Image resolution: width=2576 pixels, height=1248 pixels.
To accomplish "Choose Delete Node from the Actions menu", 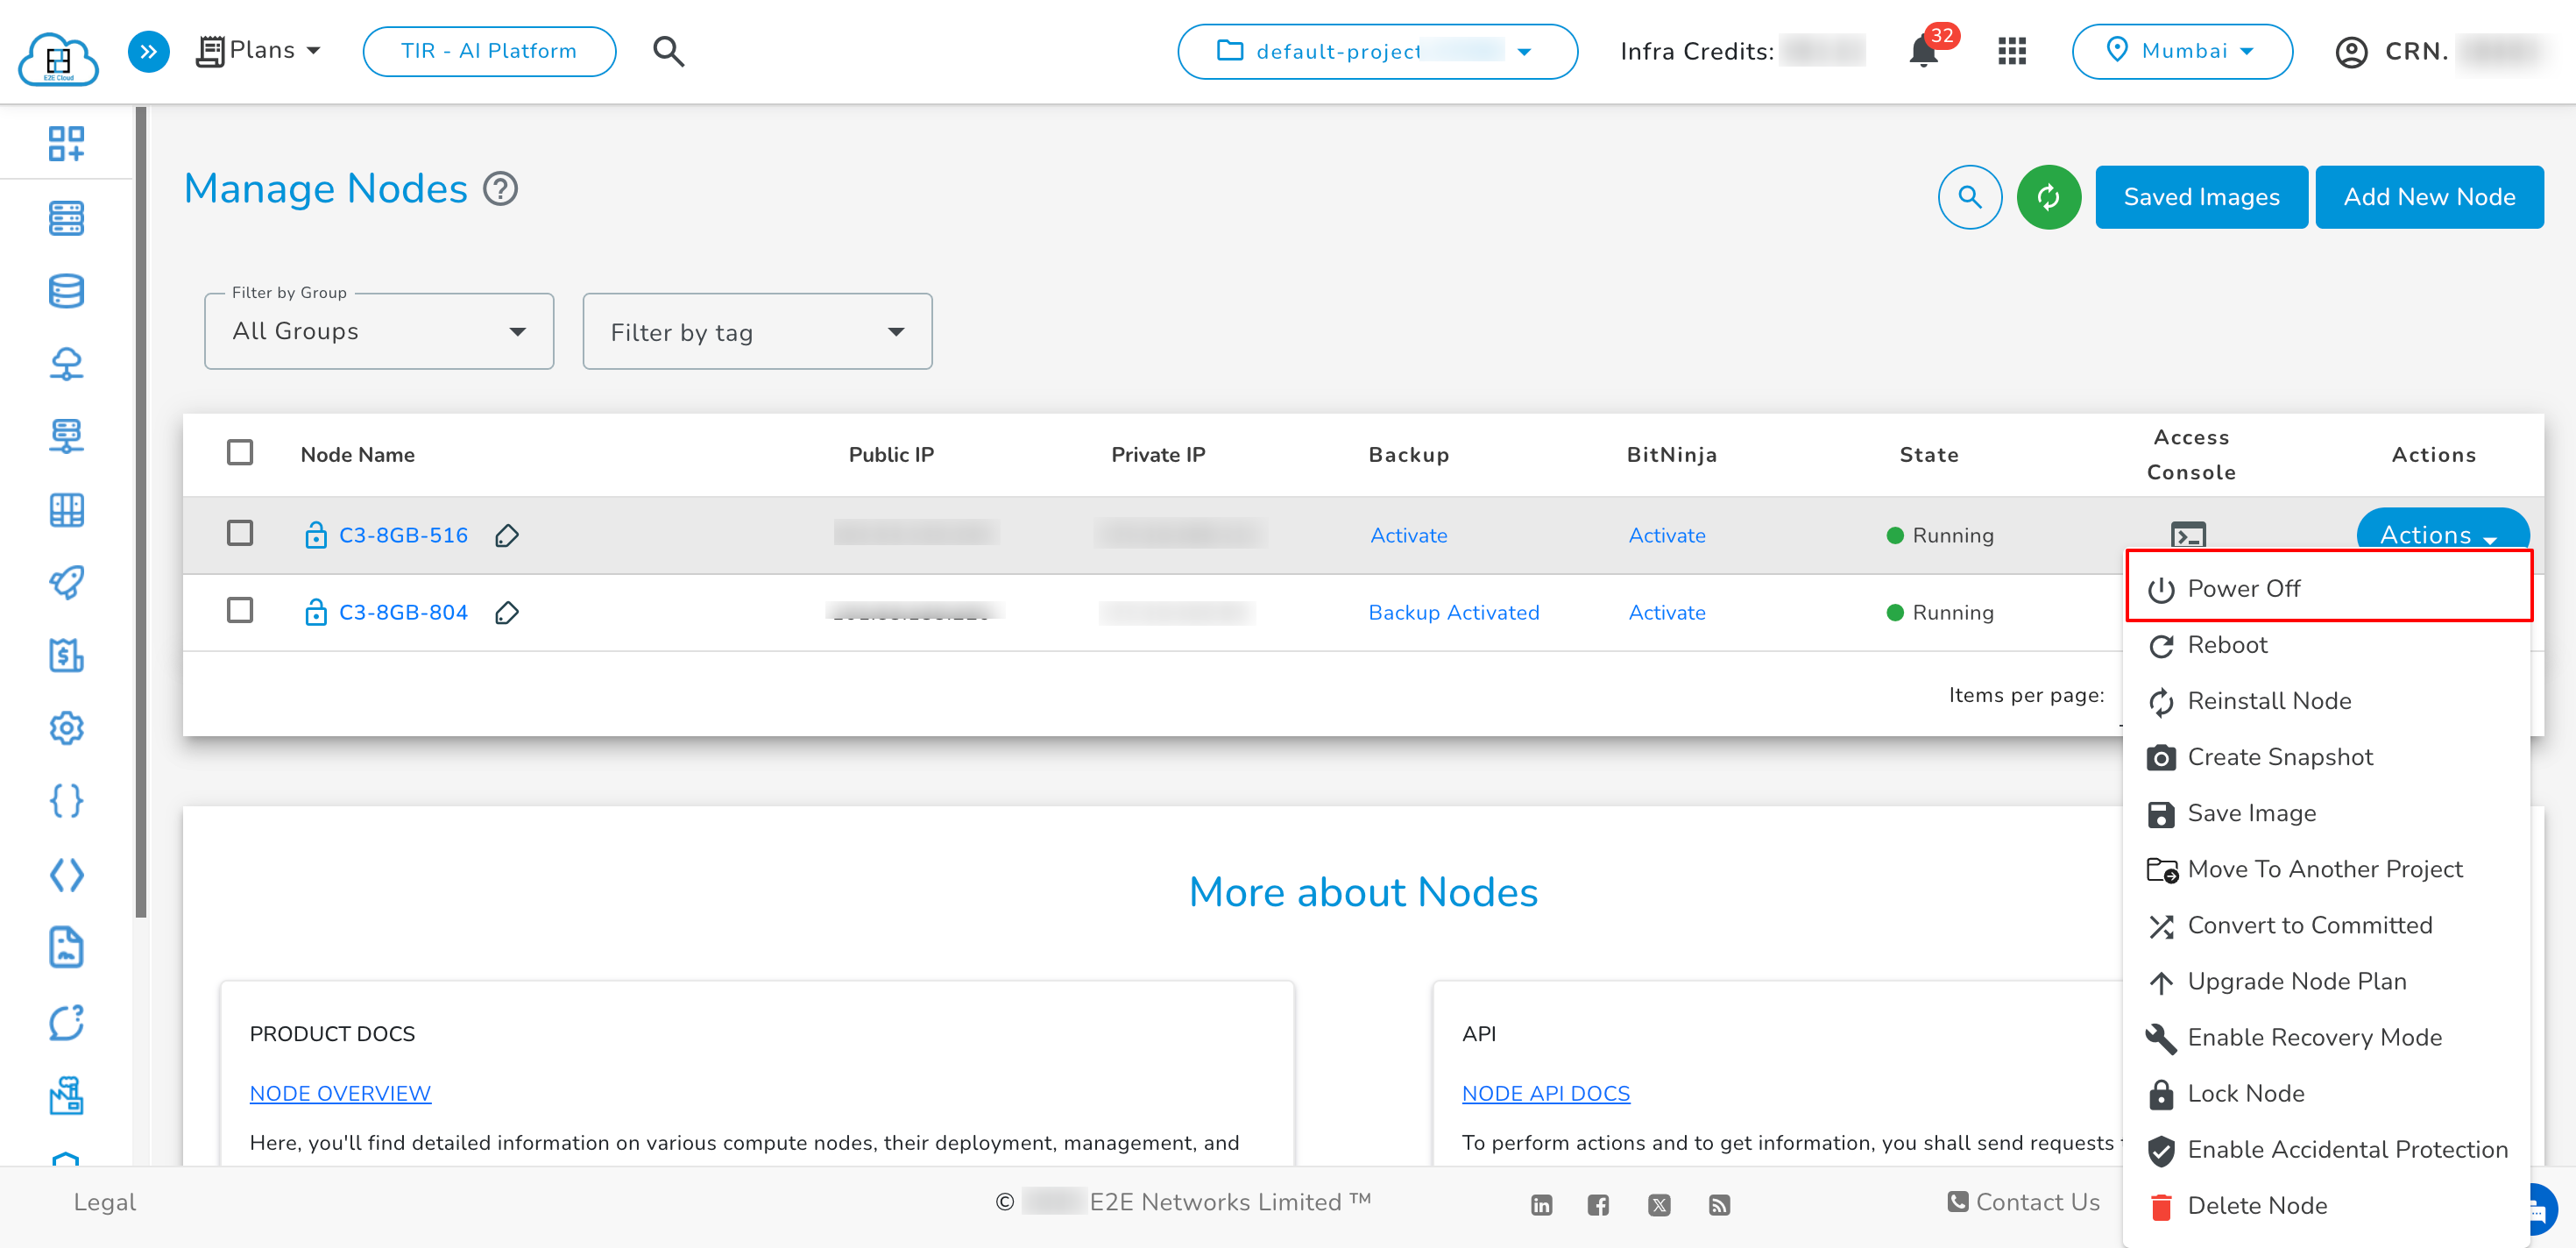I will click(x=2258, y=1205).
